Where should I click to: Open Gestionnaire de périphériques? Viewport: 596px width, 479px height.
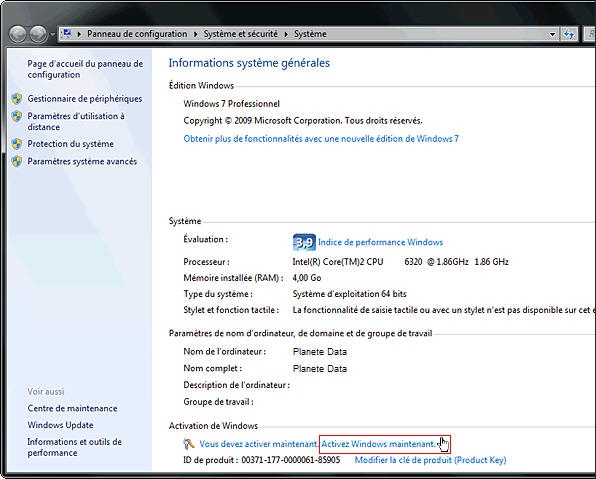coord(85,99)
